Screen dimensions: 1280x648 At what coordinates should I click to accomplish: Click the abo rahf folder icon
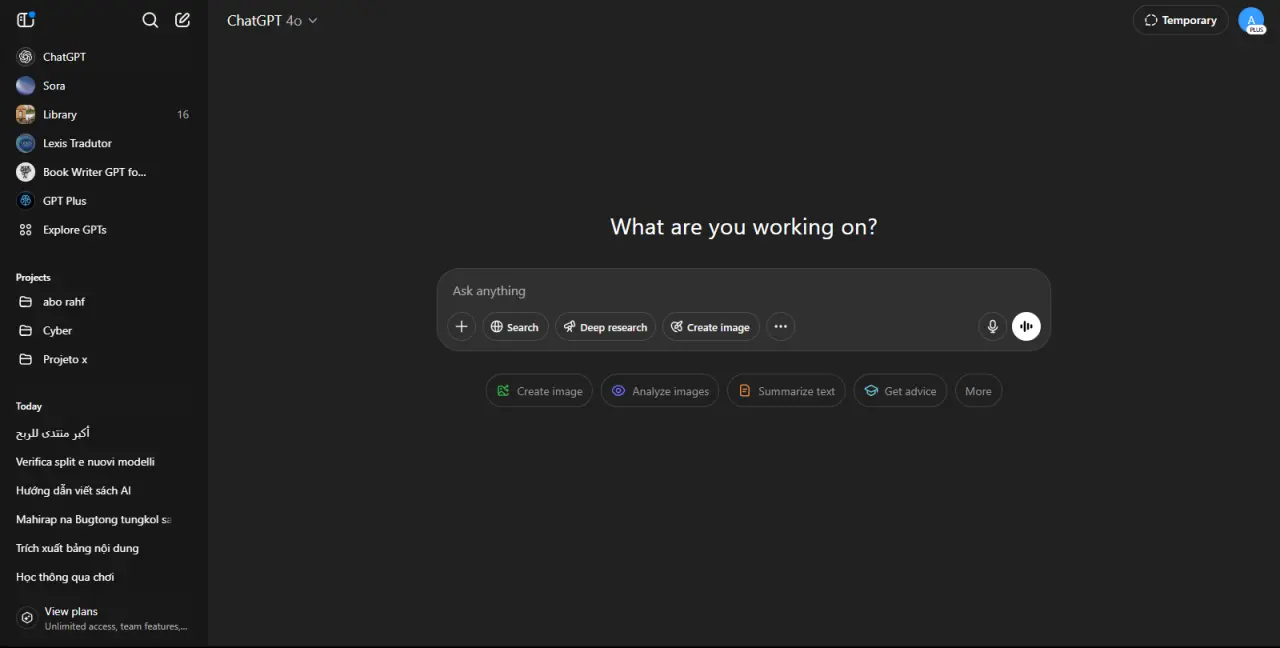click(x=26, y=302)
